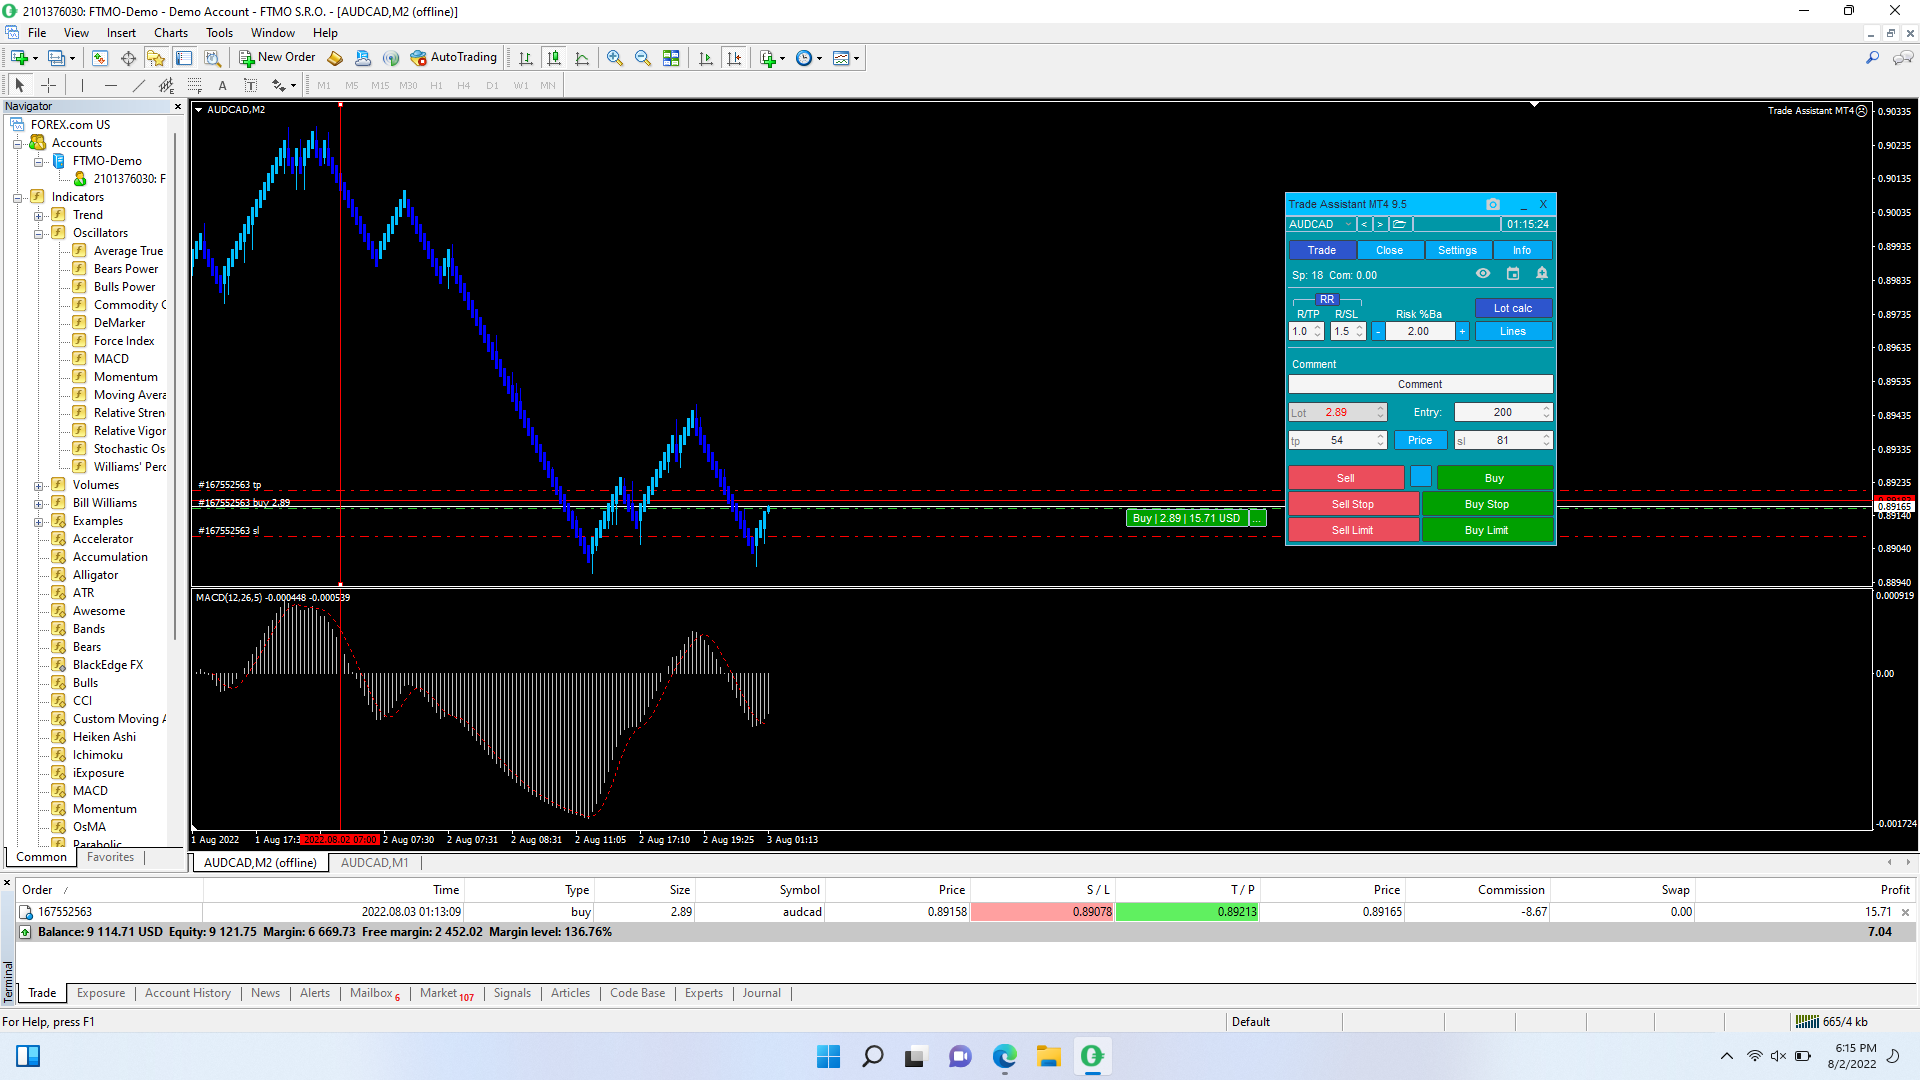The height and width of the screenshot is (1080, 1920).
Task: Click the candlestick chart type icon
Action: (553, 58)
